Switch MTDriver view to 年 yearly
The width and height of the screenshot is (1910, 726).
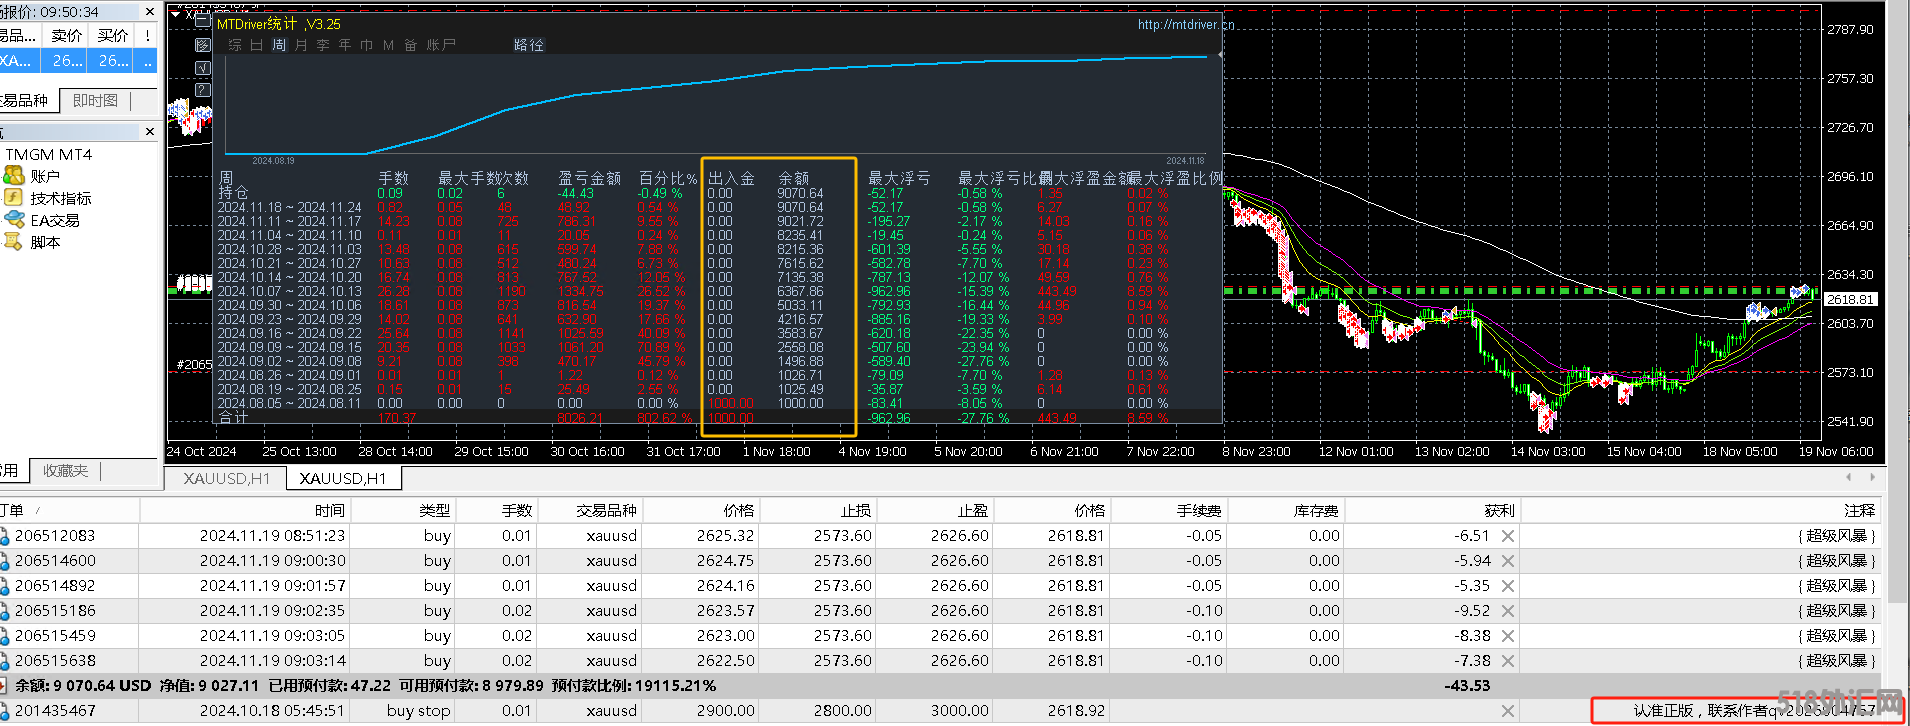click(x=345, y=45)
